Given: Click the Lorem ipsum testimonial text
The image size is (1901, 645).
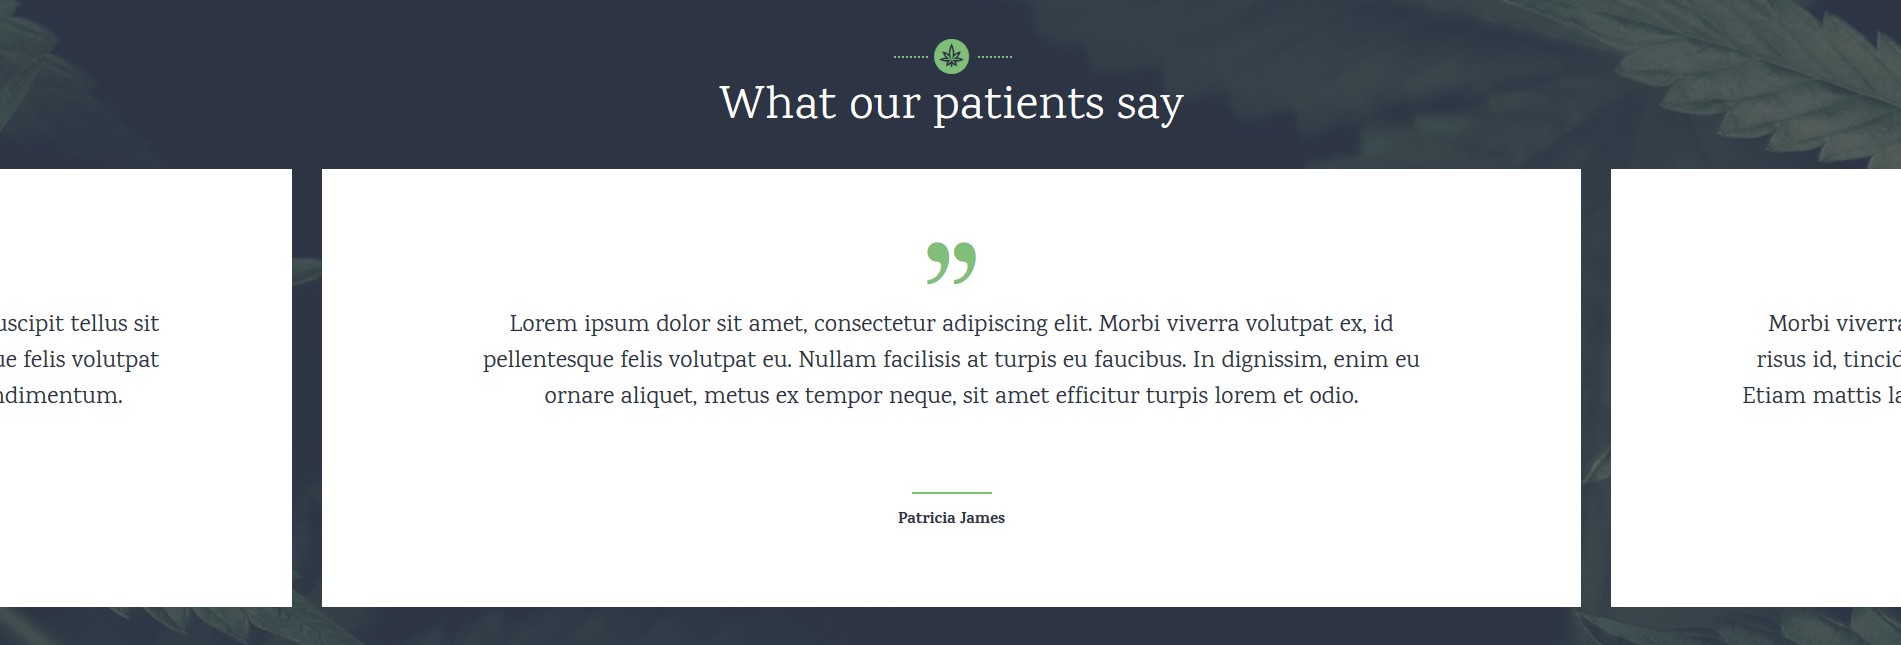Looking at the screenshot, I should point(951,359).
